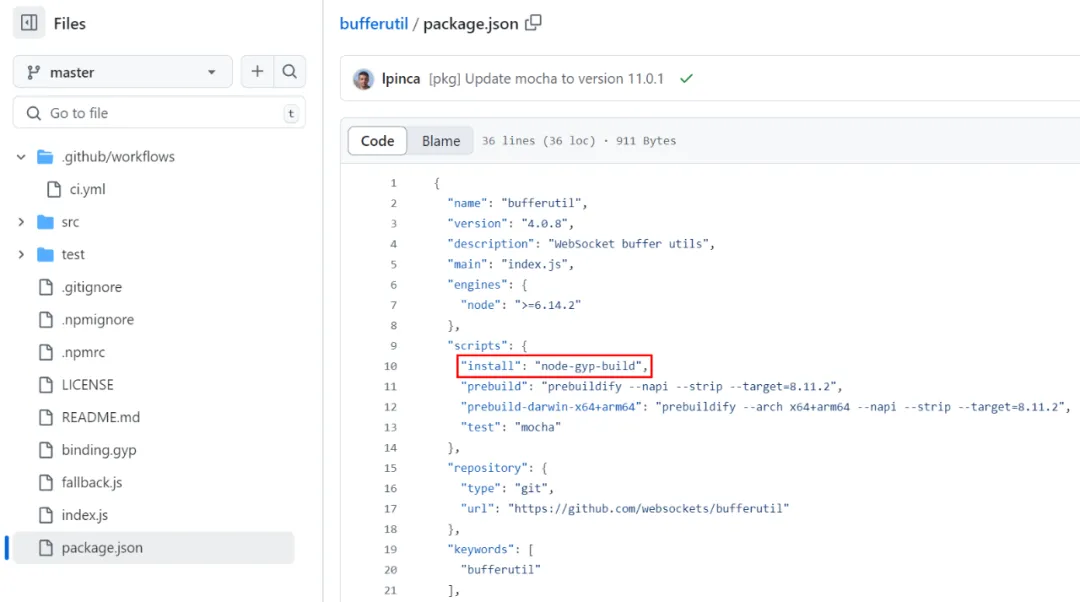Click line number 17
Viewport: 1080px width, 602px height.
(391, 508)
